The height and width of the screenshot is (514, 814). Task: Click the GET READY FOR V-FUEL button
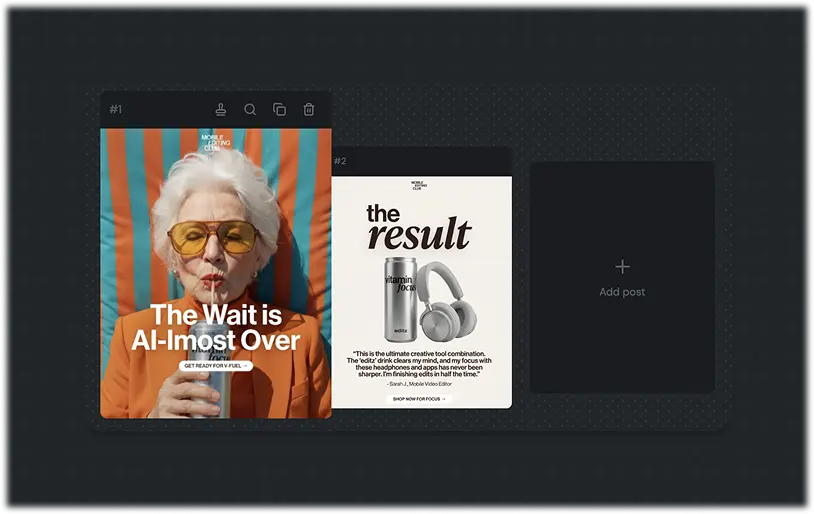[x=215, y=366]
